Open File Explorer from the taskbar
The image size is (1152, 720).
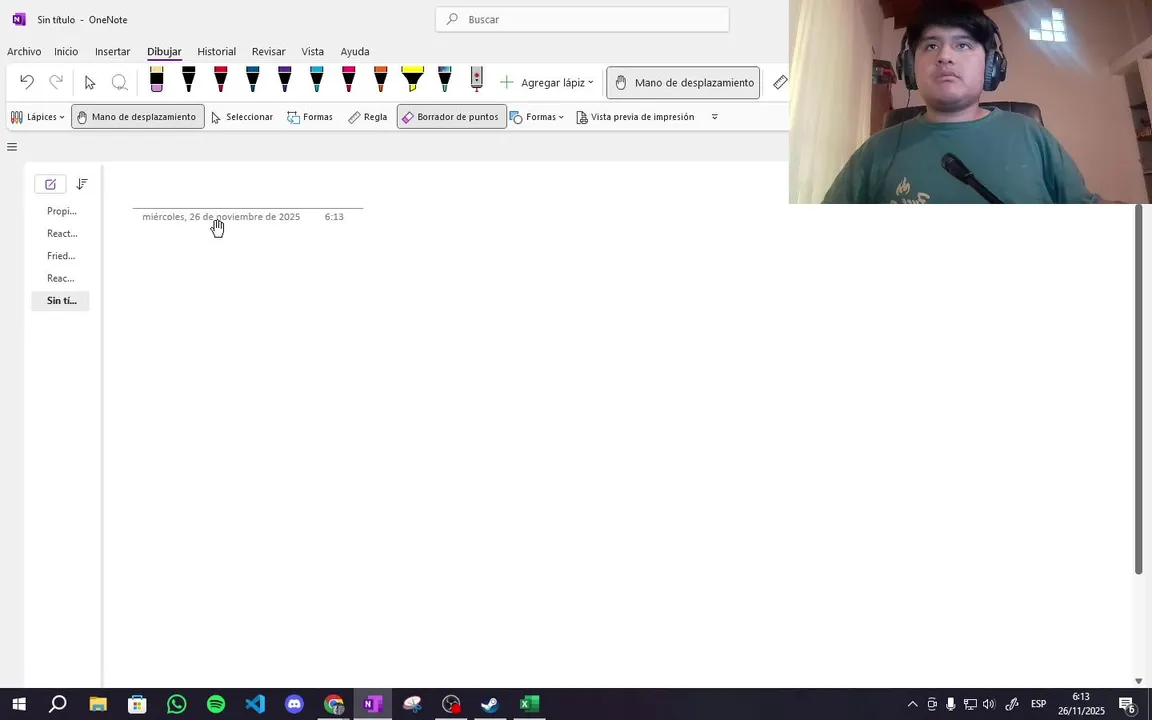coord(98,704)
